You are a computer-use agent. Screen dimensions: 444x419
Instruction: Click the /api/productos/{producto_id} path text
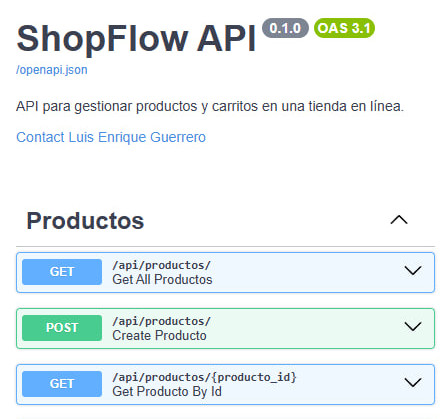[x=204, y=377]
